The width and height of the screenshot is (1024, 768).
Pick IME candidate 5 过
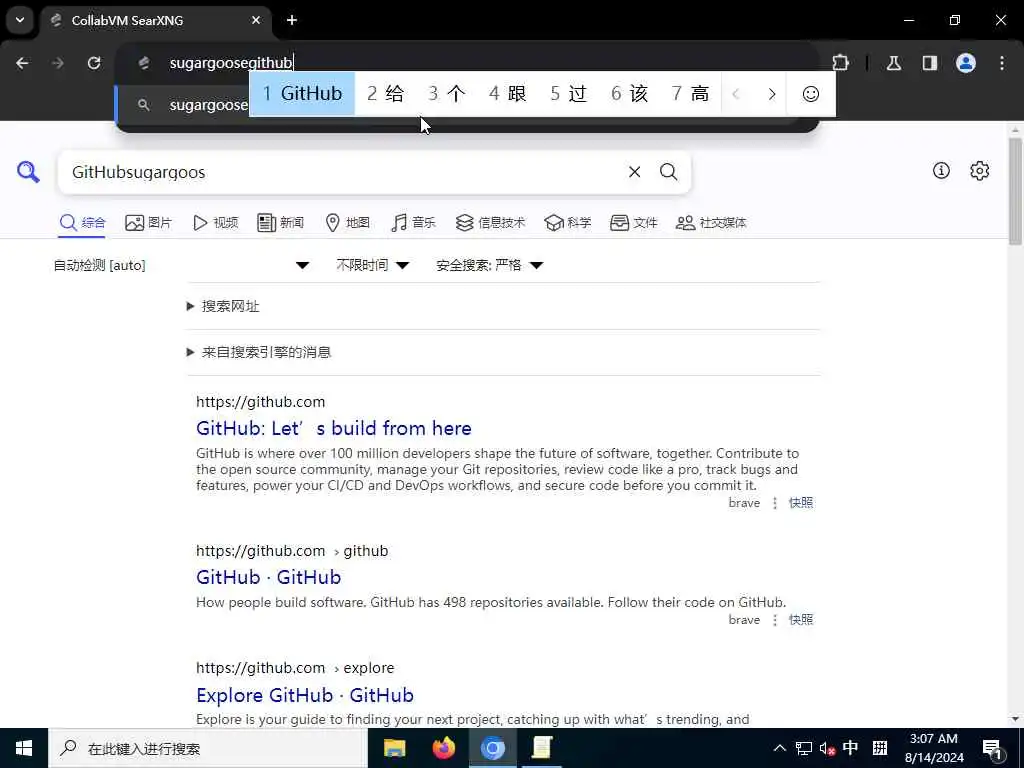click(x=569, y=94)
